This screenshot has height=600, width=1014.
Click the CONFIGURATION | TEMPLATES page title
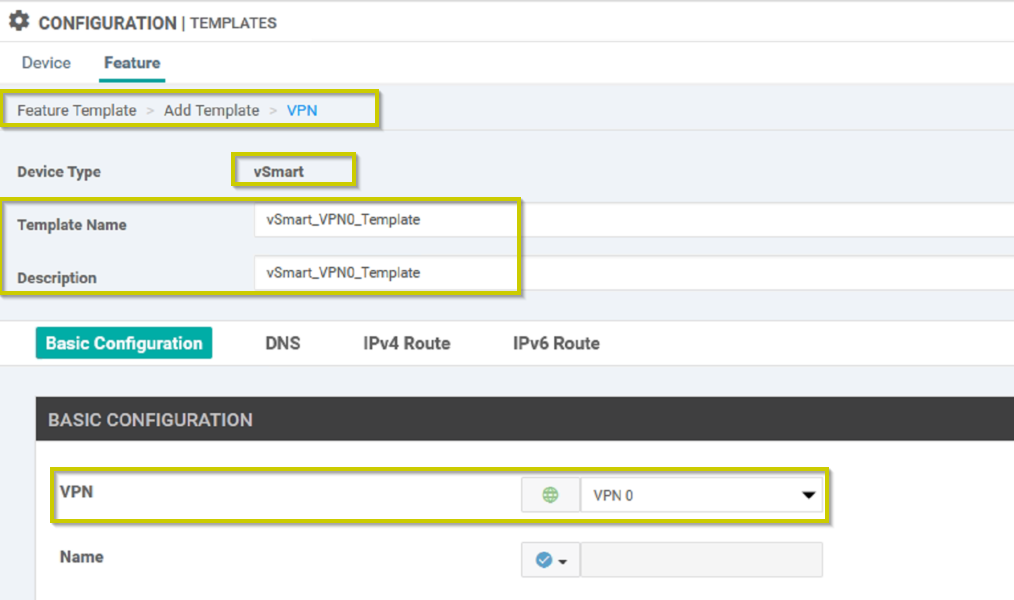click(157, 23)
